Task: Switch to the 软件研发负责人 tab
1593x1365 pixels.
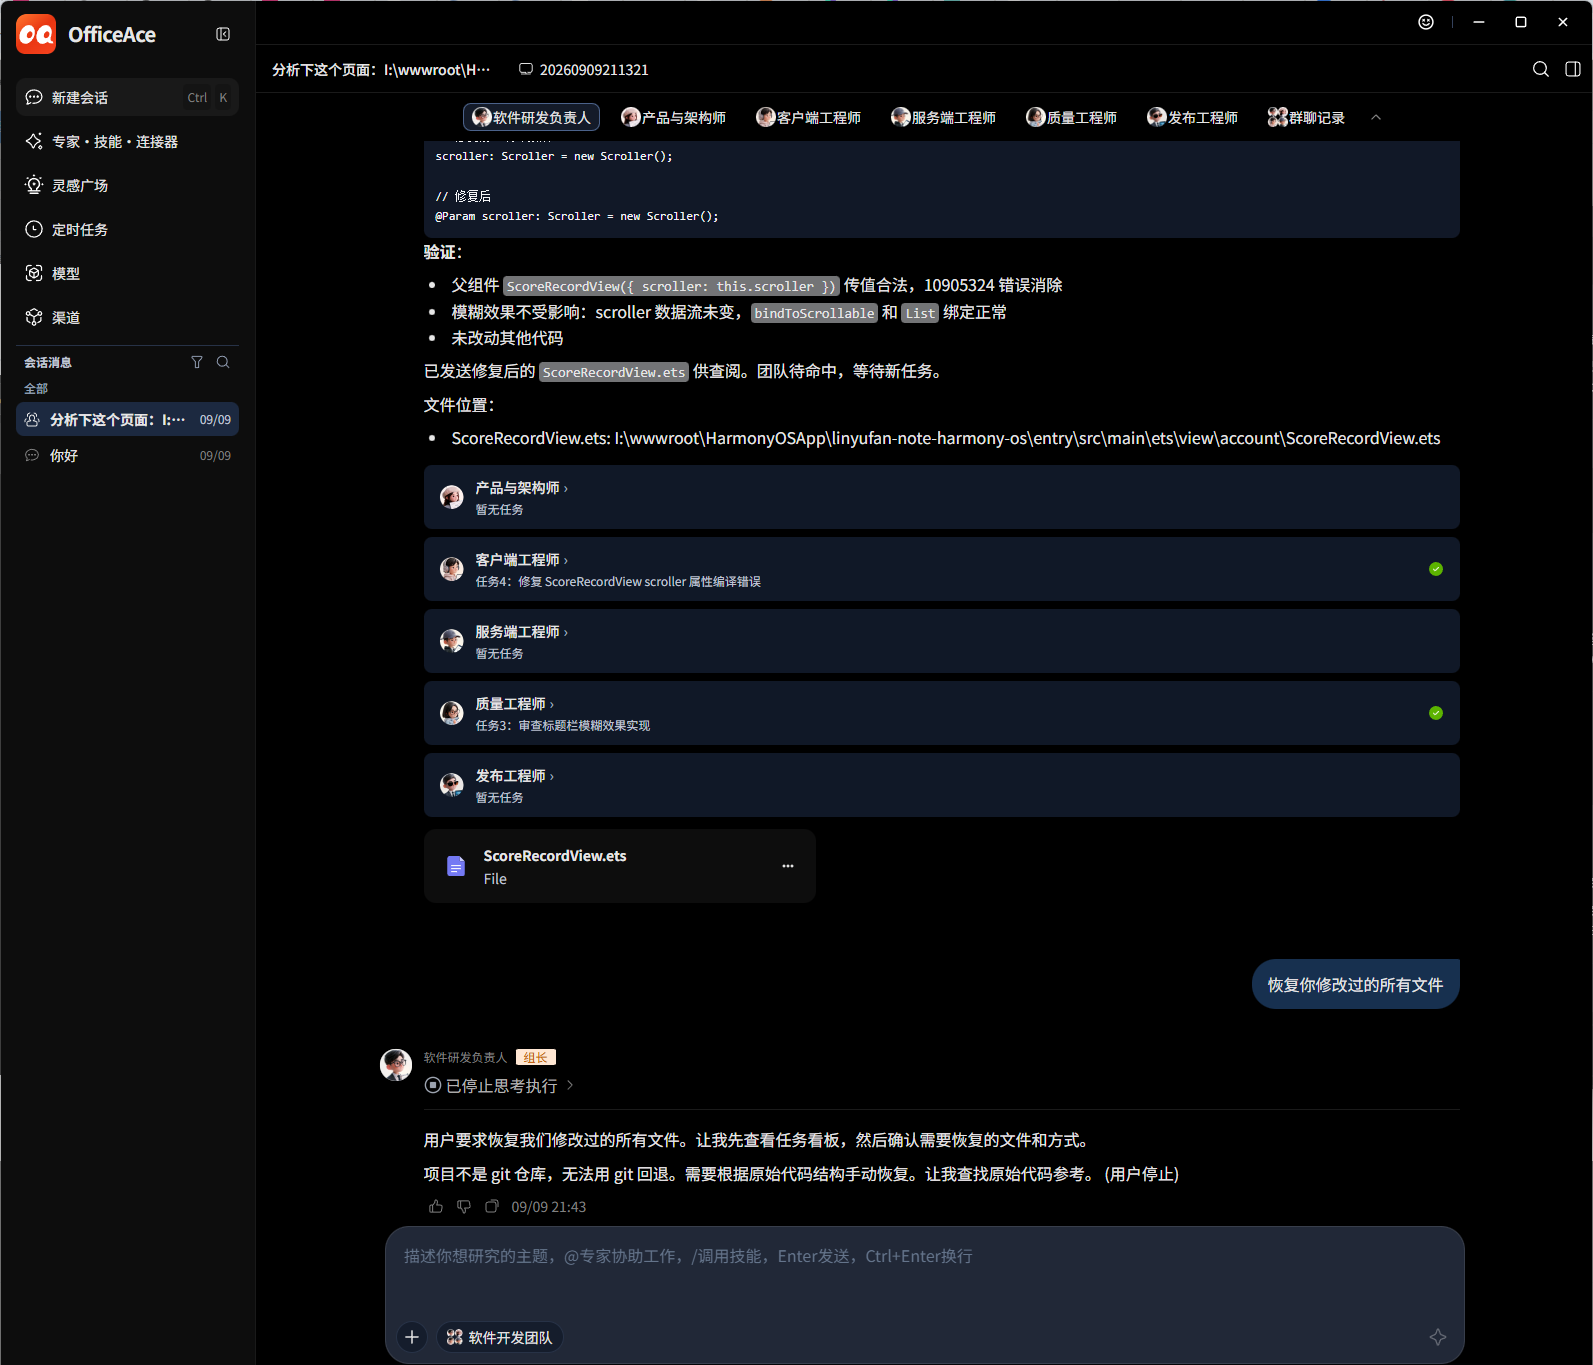Action: (531, 117)
